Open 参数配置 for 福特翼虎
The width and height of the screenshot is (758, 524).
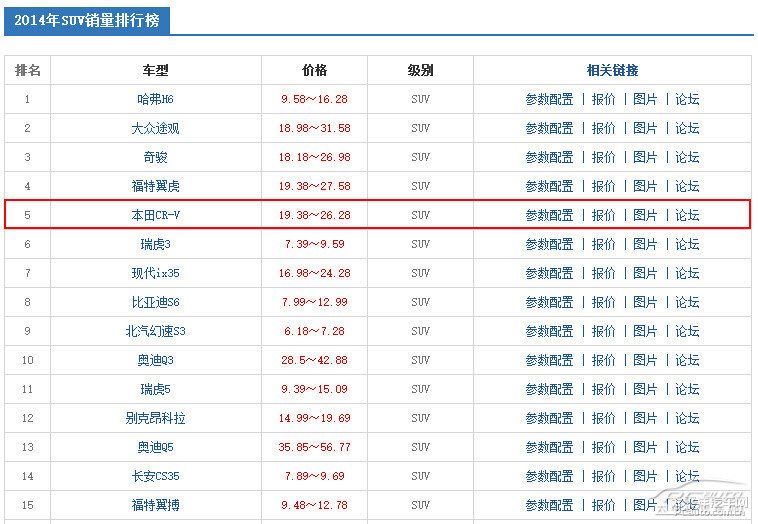coord(549,186)
